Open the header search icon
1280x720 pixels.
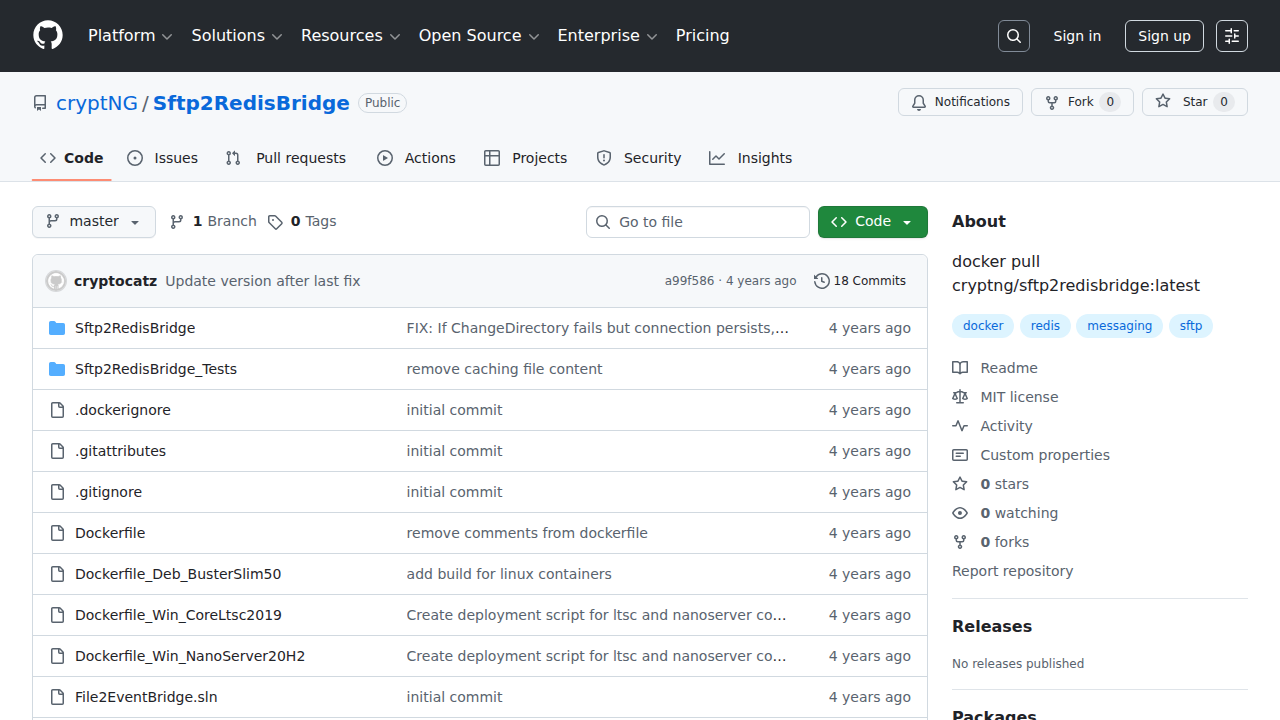1013,35
